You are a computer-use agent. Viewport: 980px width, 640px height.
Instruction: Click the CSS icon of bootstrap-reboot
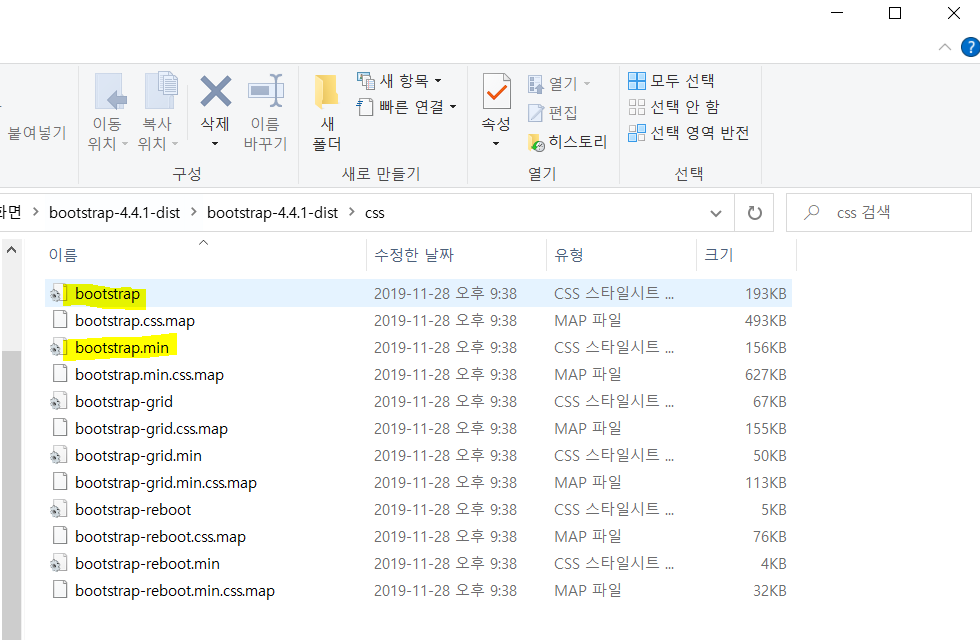pos(58,509)
